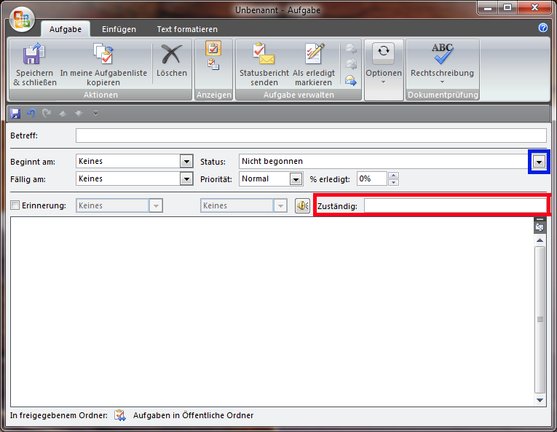The width and height of the screenshot is (557, 432).
Task: Open the Beginnt am date dropdown
Action: click(x=186, y=161)
